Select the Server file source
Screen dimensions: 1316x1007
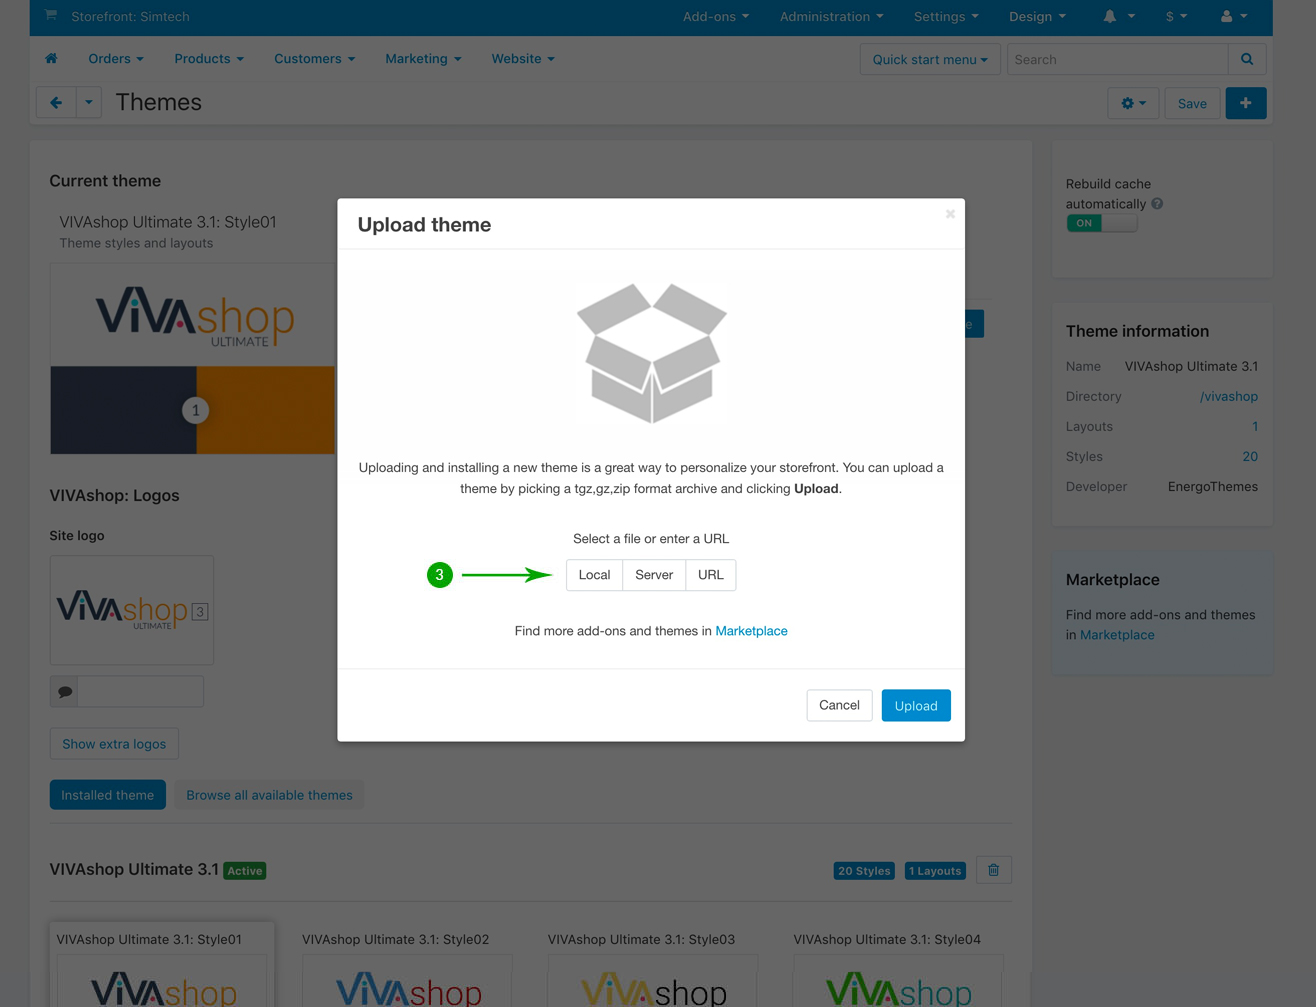[654, 575]
